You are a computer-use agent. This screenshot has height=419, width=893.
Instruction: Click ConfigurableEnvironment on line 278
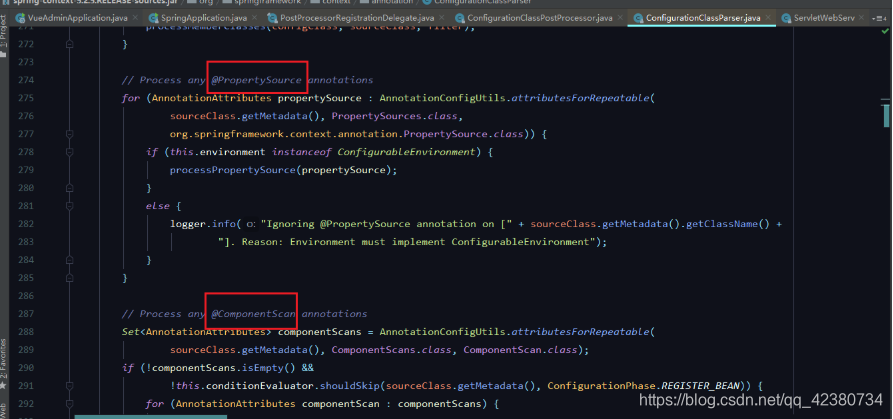406,152
